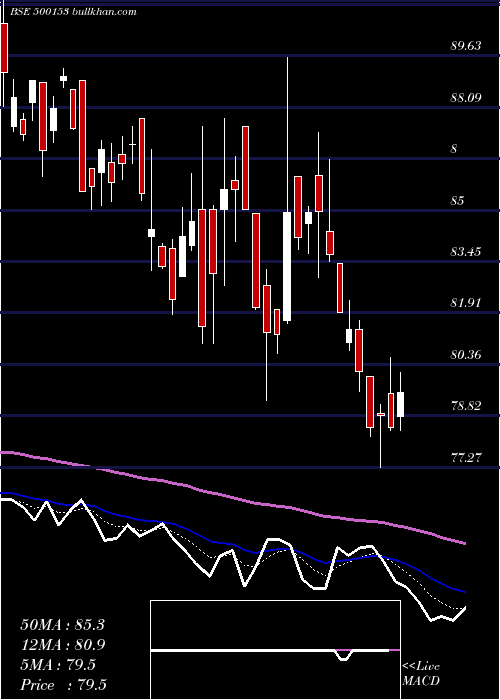Image resolution: width=500 pixels, height=700 pixels.
Task: Click the 5MA : 79.5 readout
Action: 58,665
